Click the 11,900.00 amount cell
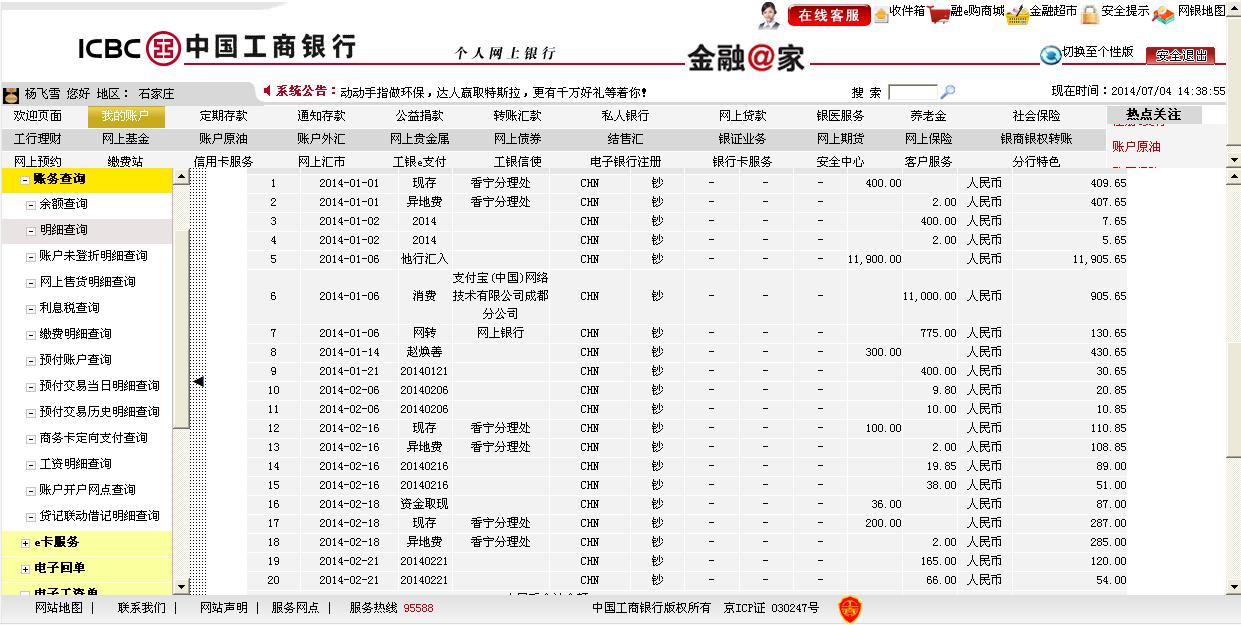The width and height of the screenshot is (1241, 625). 874,259
